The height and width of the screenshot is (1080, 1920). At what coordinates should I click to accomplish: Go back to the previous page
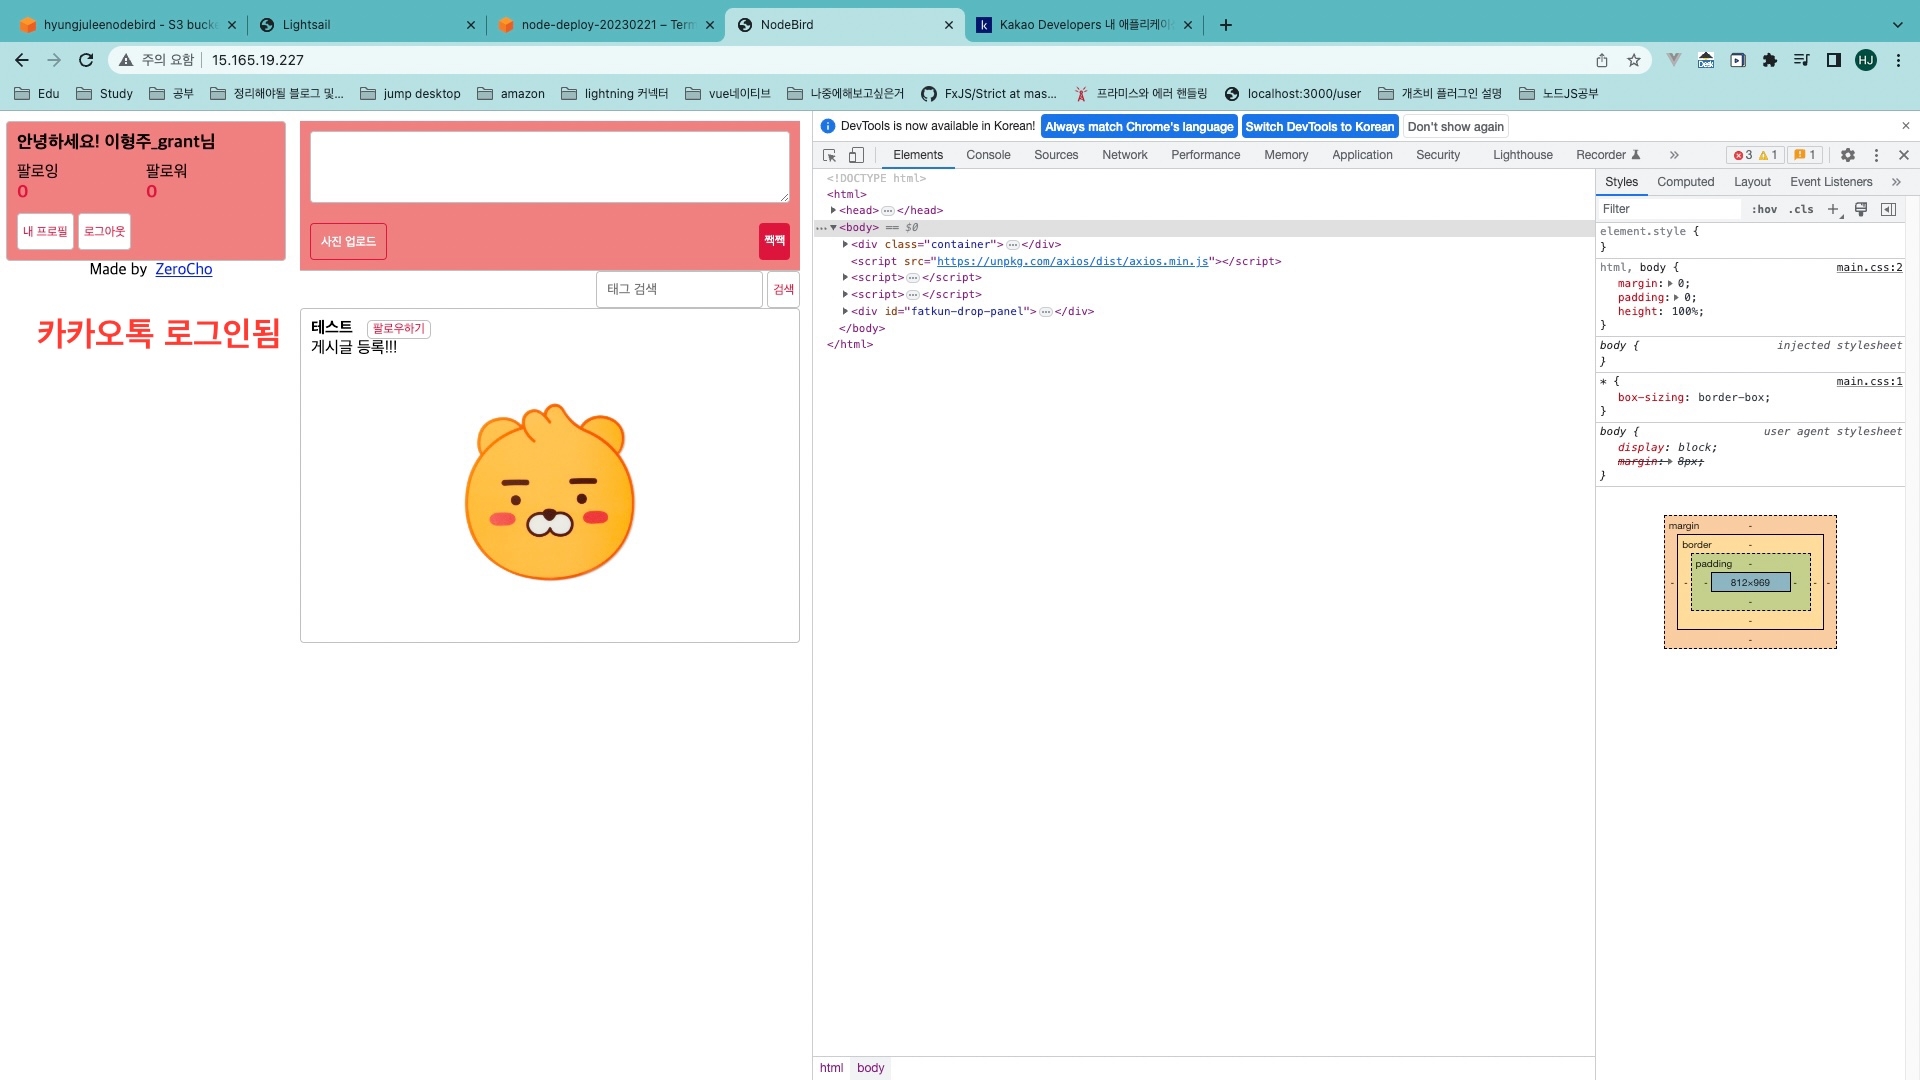[22, 60]
